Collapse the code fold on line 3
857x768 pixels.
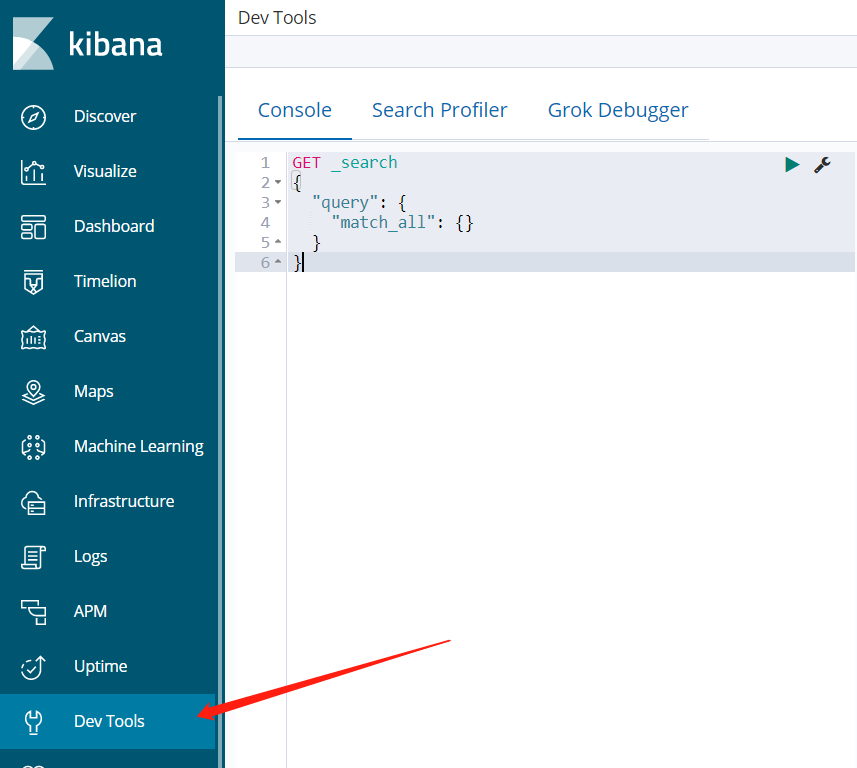(278, 202)
